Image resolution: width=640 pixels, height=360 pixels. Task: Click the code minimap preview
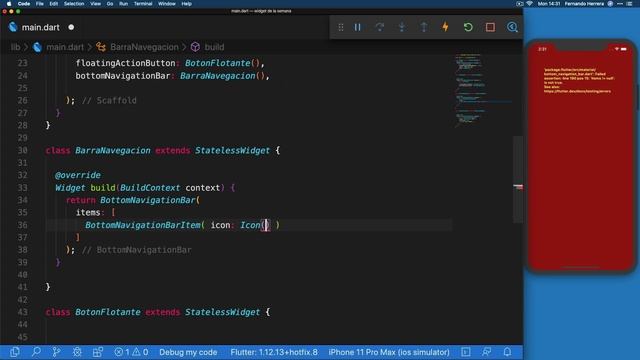tap(482, 90)
